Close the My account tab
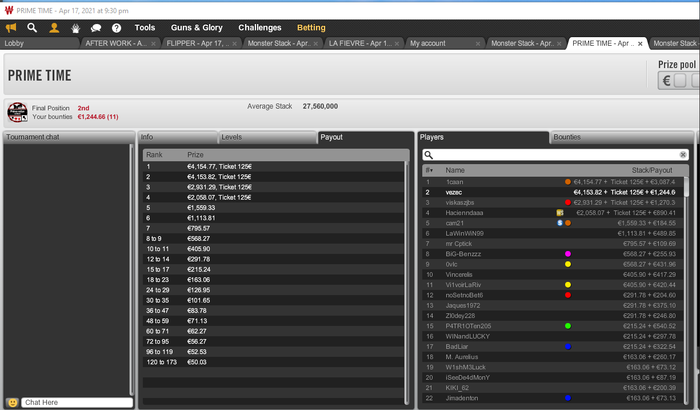Image resolution: width=700 pixels, height=410 pixels. click(478, 43)
